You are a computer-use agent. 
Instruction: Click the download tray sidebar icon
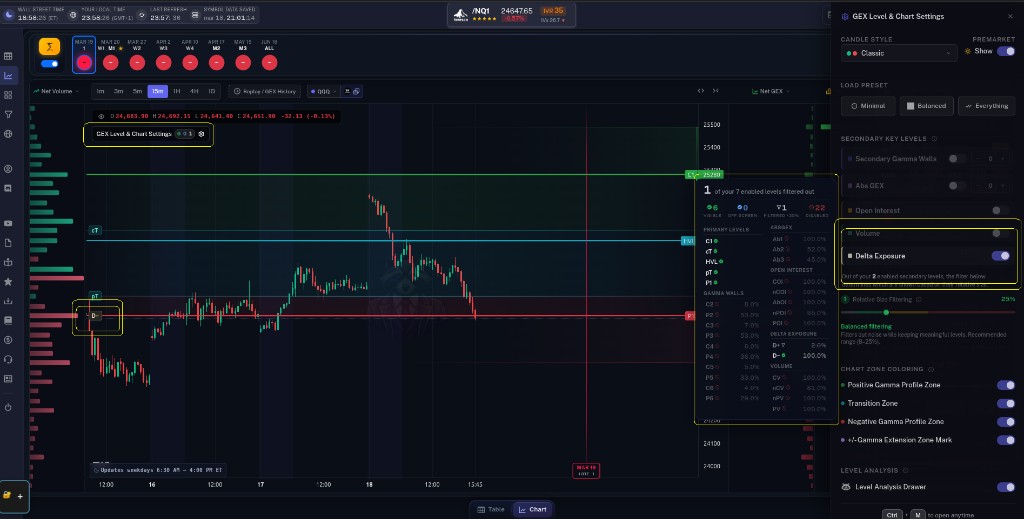click(8, 301)
